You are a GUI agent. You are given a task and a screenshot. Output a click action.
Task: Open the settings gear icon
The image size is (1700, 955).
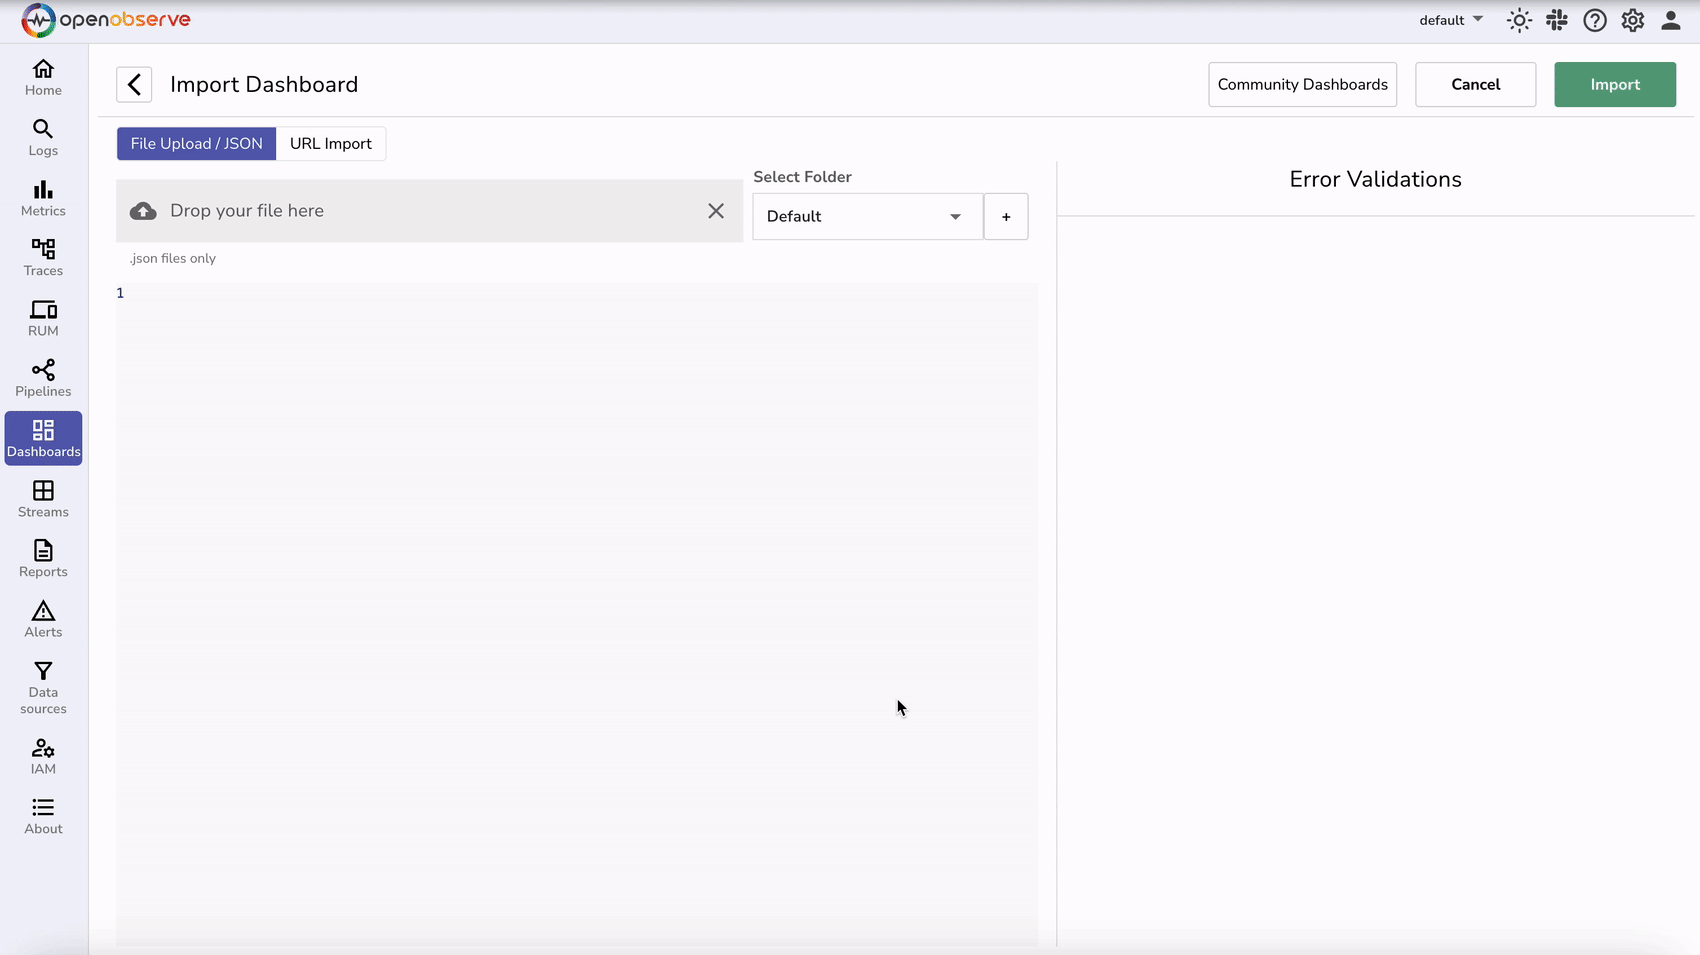point(1633,20)
